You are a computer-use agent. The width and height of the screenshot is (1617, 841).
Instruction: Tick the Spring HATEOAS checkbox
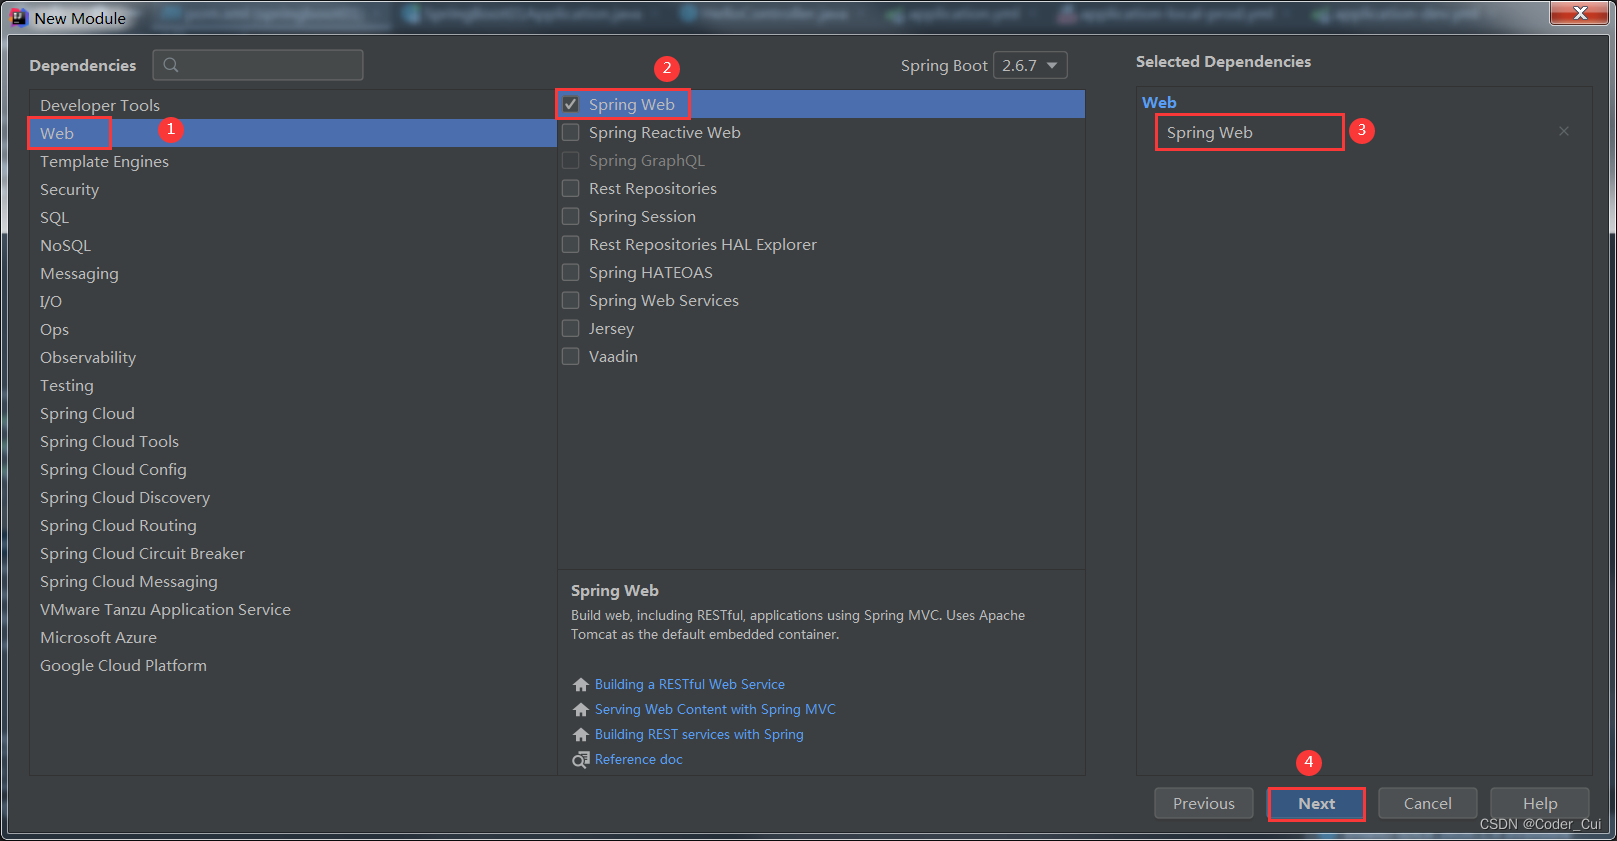[x=570, y=272]
